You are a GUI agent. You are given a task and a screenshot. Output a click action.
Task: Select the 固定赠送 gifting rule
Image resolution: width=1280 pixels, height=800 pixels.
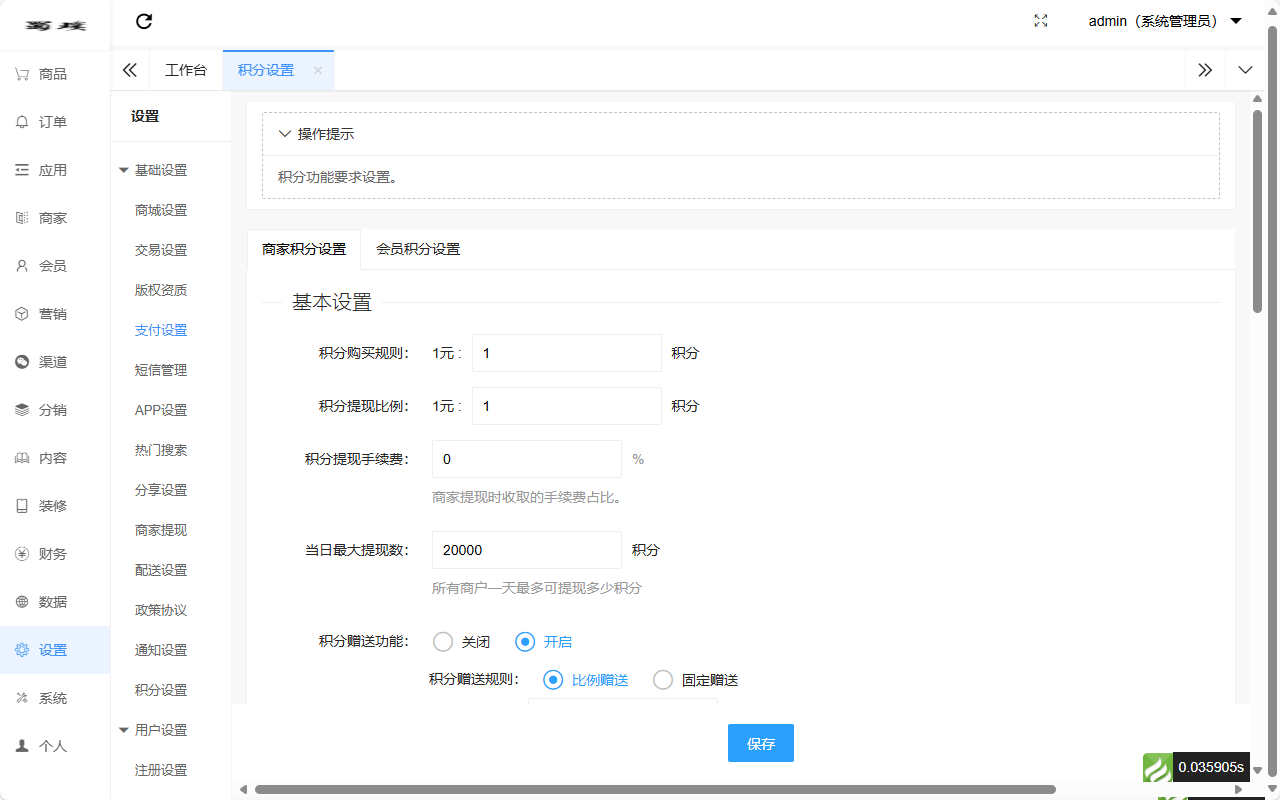point(663,679)
